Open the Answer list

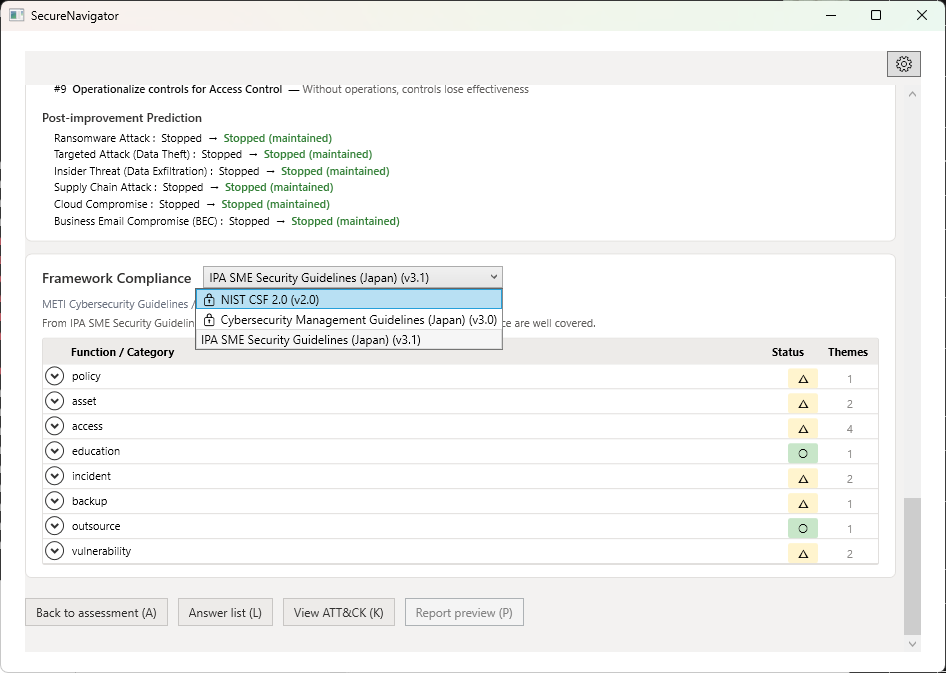(225, 612)
